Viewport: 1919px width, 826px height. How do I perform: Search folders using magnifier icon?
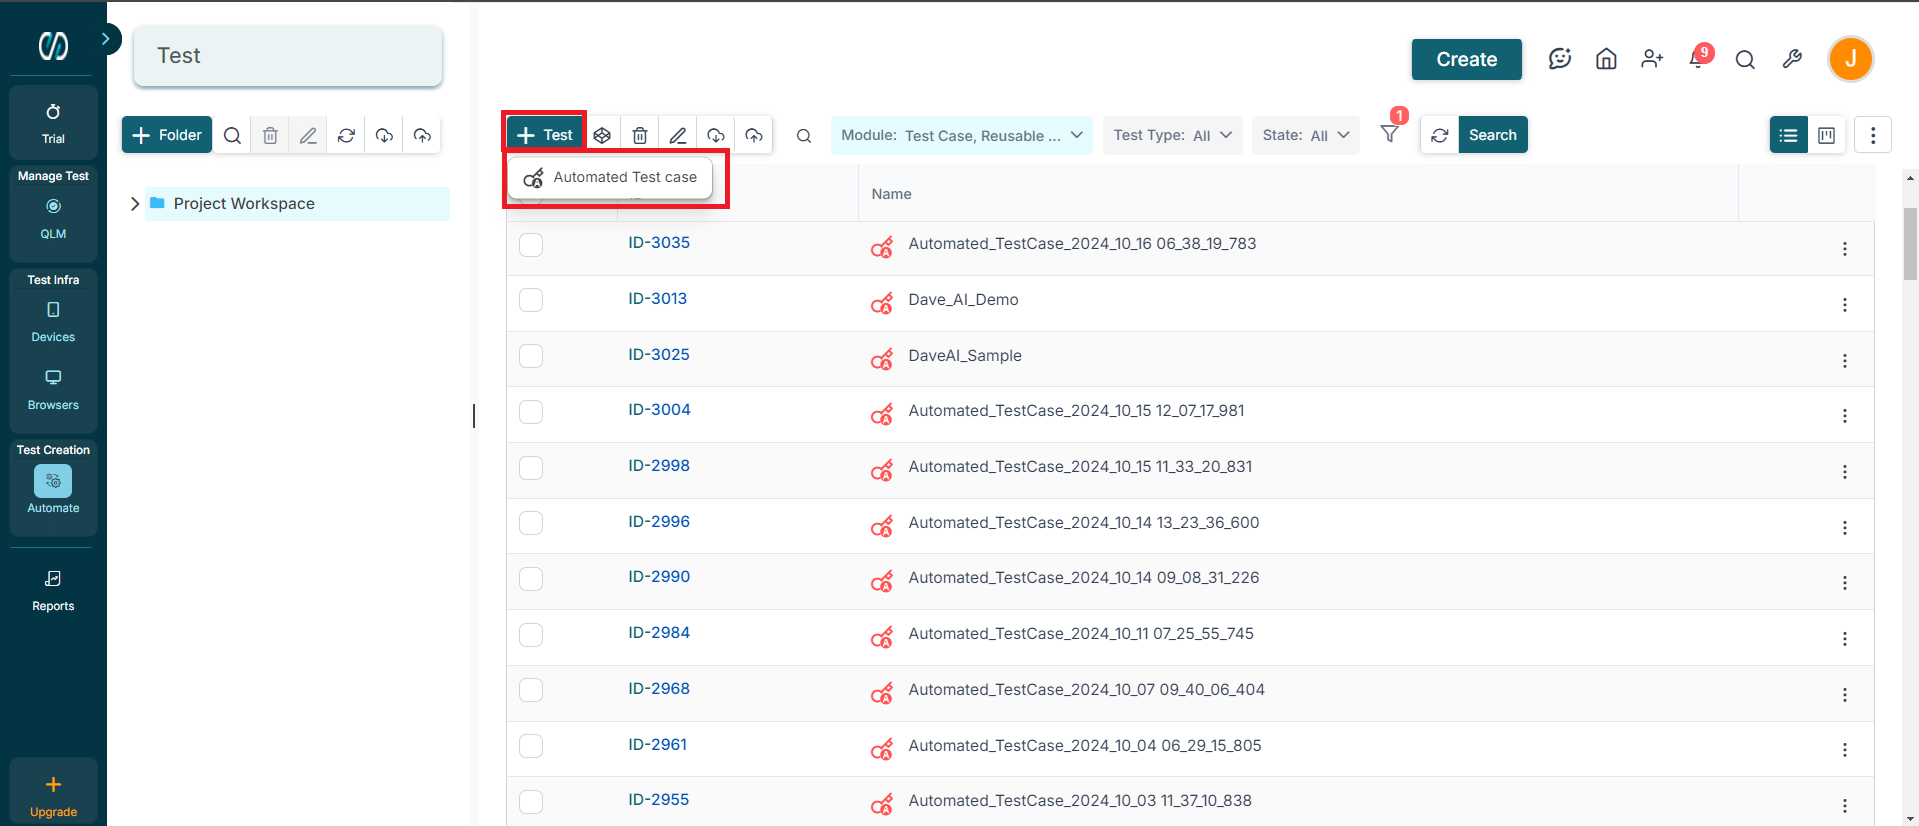(x=232, y=135)
